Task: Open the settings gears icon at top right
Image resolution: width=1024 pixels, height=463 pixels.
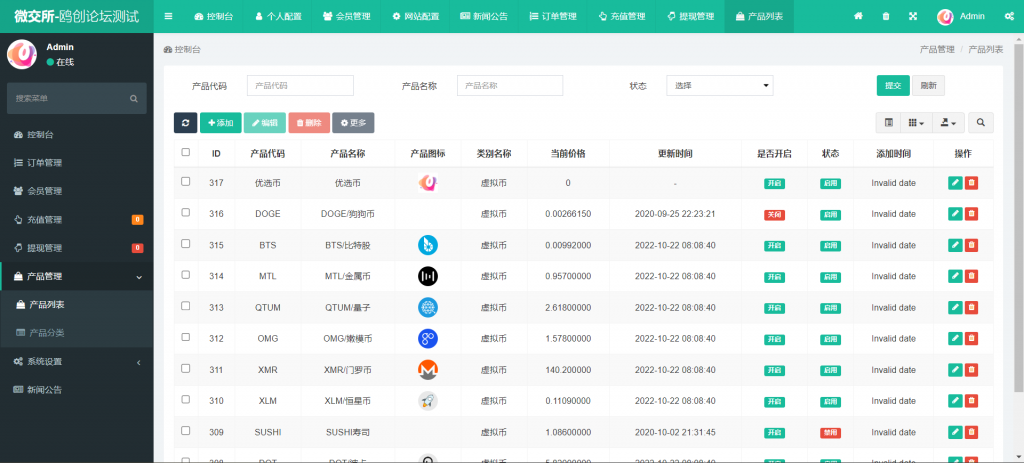Action: click(1009, 16)
